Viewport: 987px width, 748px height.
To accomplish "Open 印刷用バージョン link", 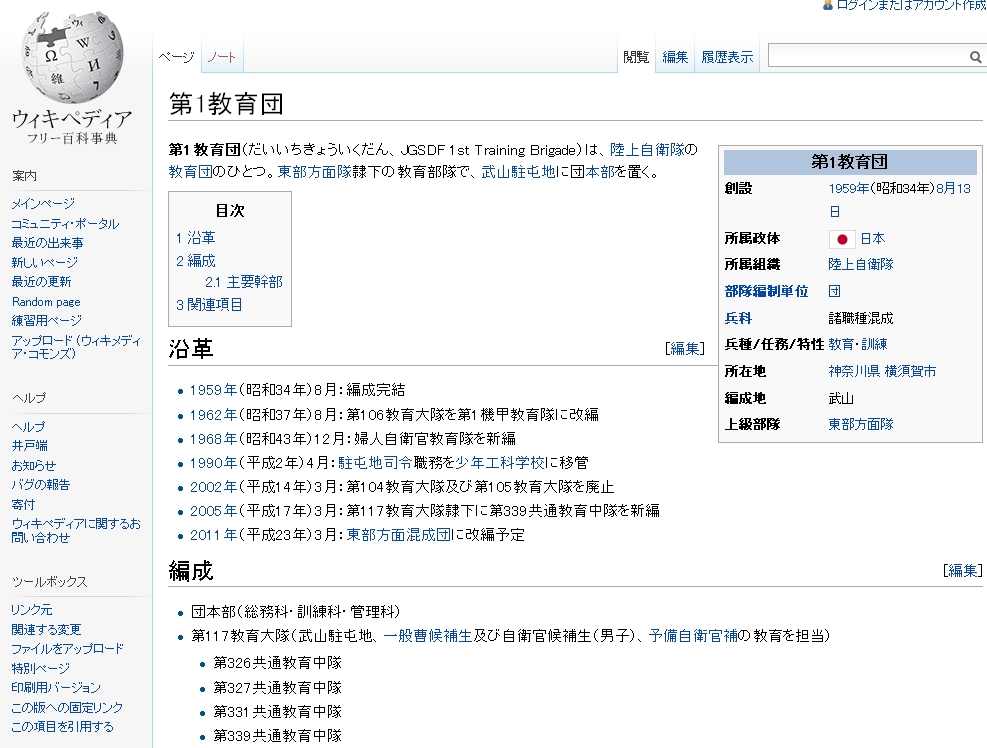I will [x=56, y=688].
